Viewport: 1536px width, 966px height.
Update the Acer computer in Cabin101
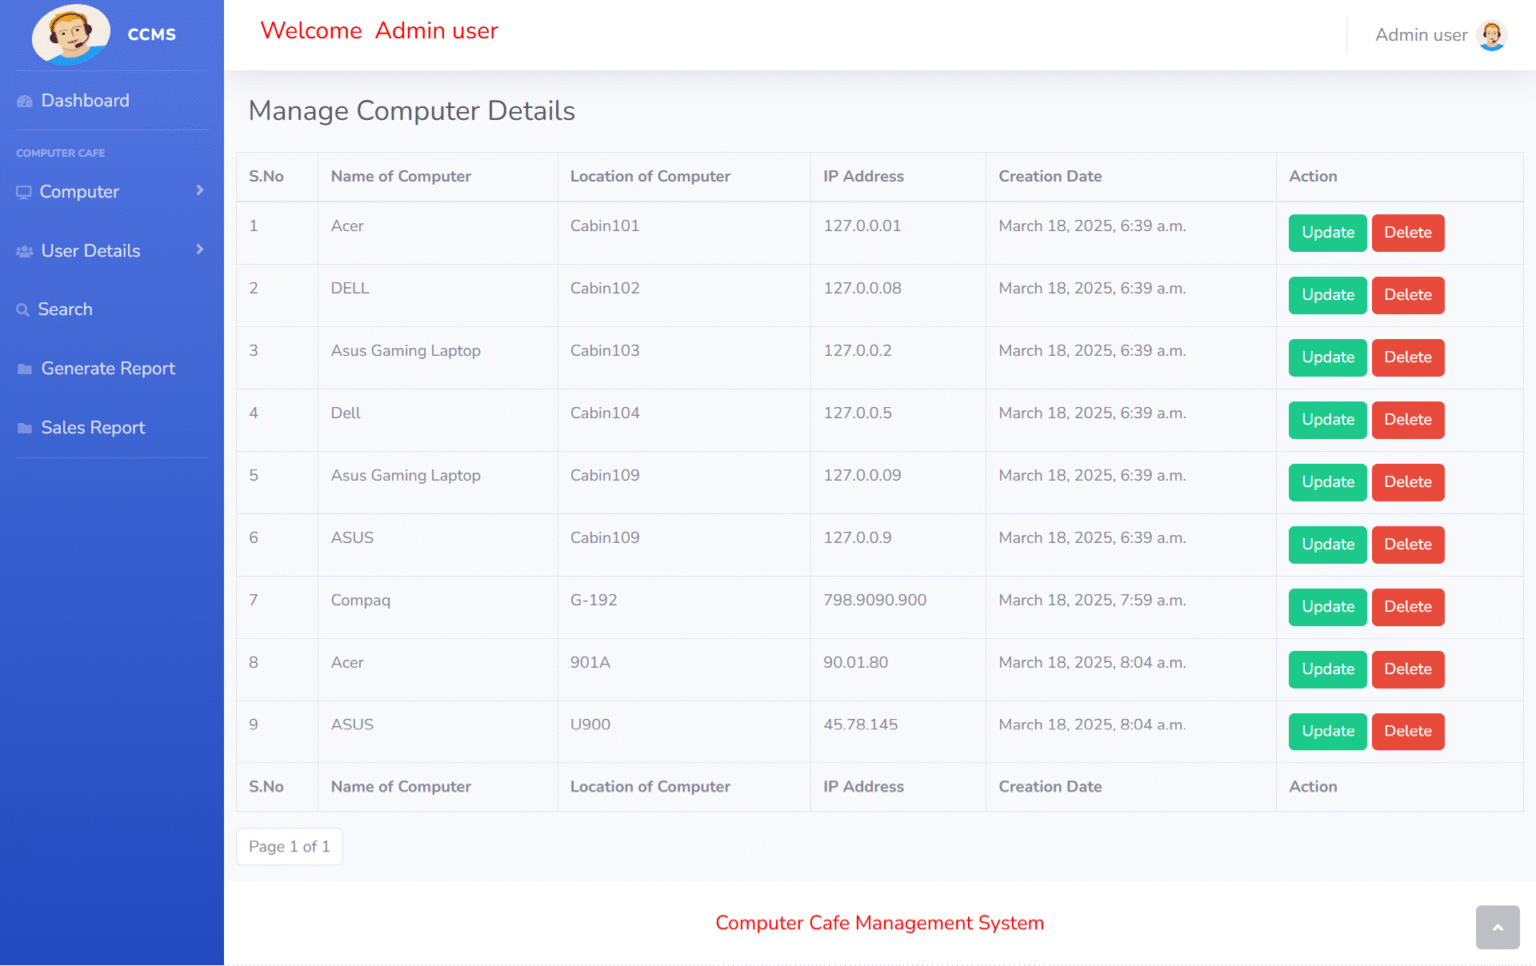click(x=1327, y=232)
